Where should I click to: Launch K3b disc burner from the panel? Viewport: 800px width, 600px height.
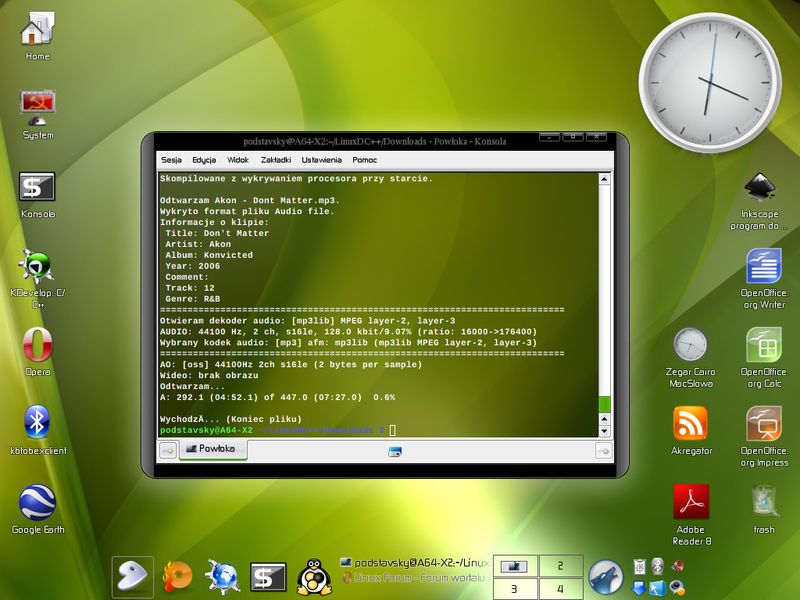pos(177,578)
